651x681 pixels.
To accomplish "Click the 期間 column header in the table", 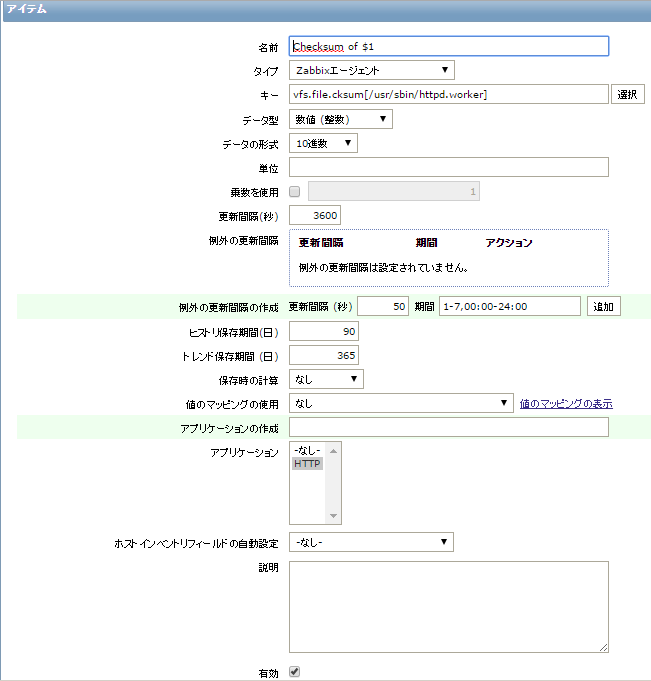I will (x=426, y=243).
